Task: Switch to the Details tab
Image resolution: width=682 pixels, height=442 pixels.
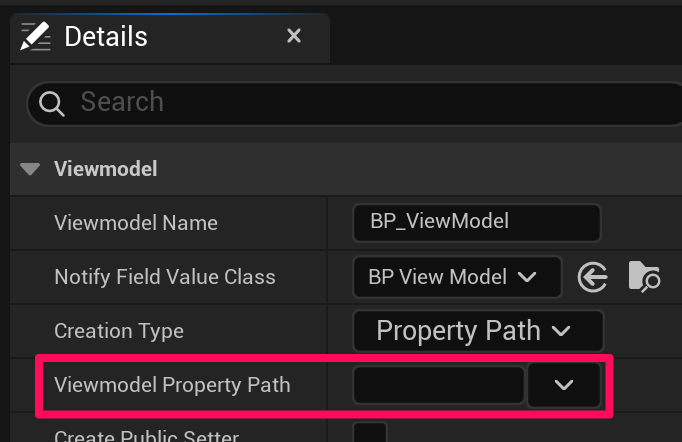Action: click(x=105, y=37)
